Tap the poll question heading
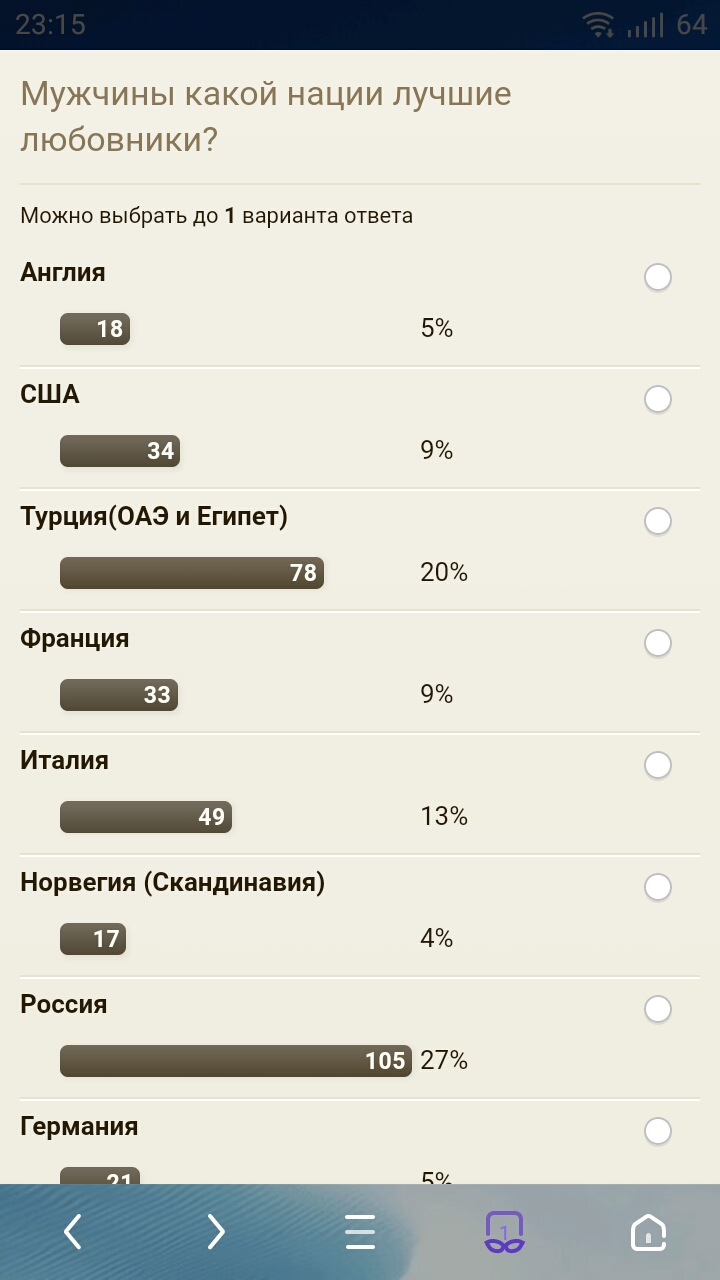Image resolution: width=720 pixels, height=1280 pixels. coord(266,117)
